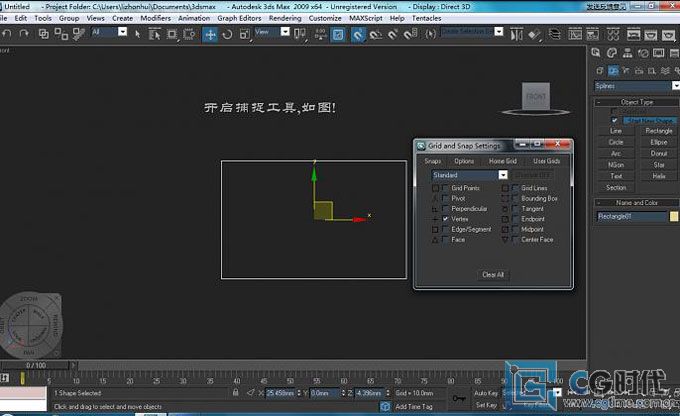
Task: Open Select by Name tool
Action: point(154,34)
